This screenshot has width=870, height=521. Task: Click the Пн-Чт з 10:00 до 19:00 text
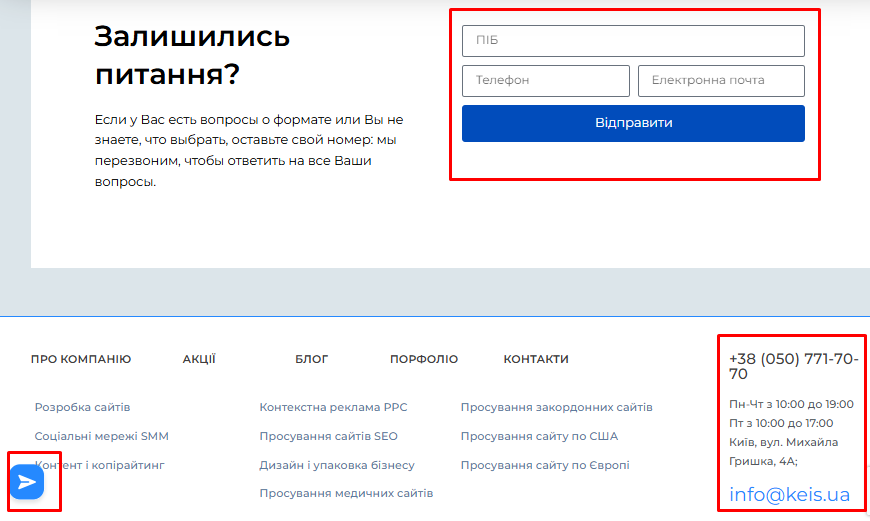point(791,404)
